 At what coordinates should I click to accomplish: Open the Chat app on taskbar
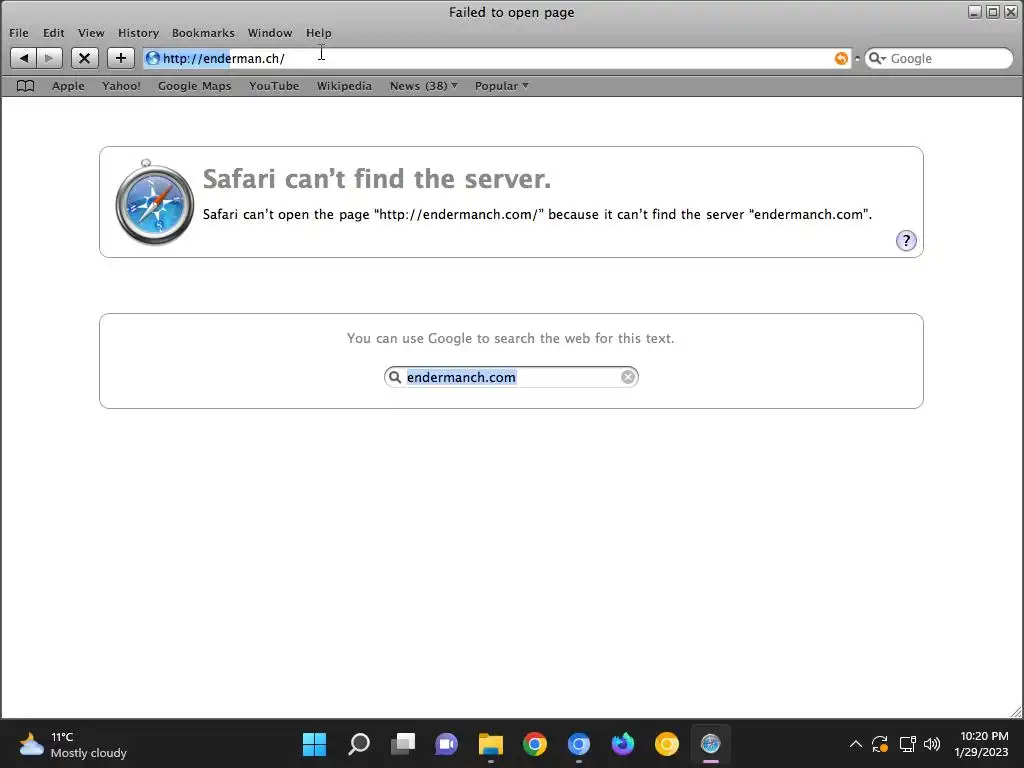[447, 744]
